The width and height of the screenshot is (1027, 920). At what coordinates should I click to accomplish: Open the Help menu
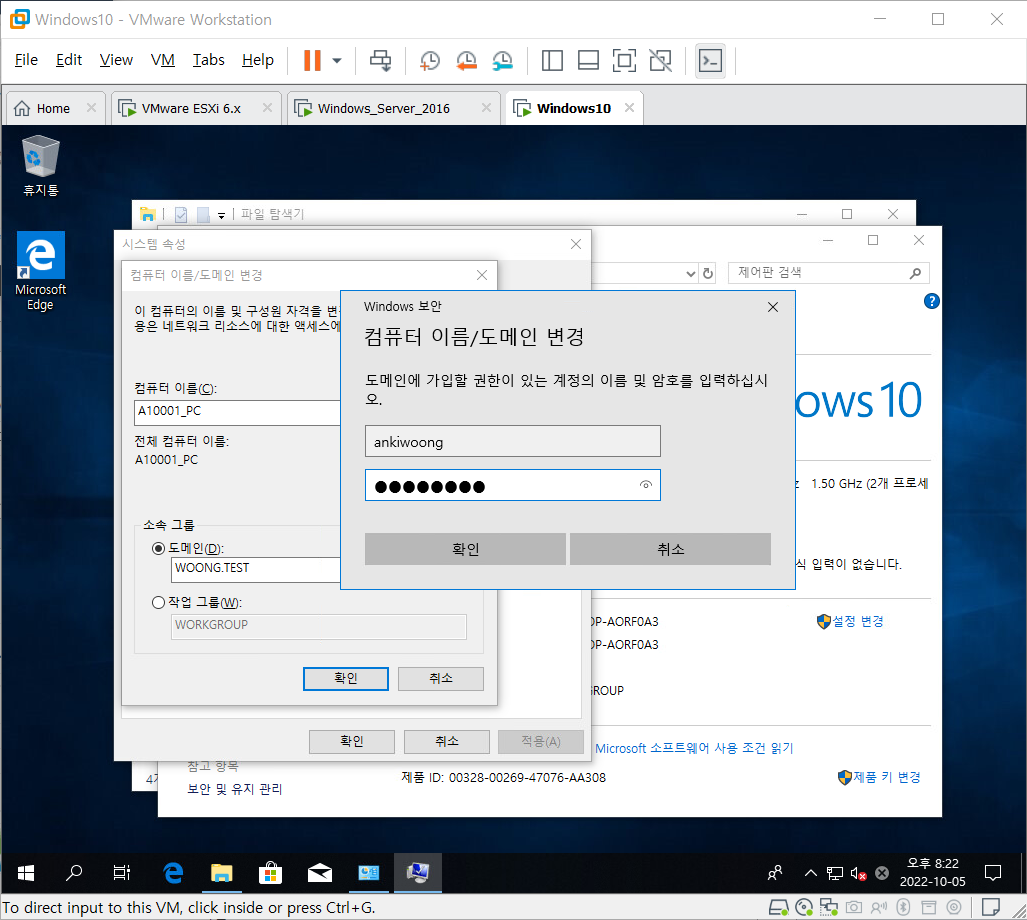(257, 60)
